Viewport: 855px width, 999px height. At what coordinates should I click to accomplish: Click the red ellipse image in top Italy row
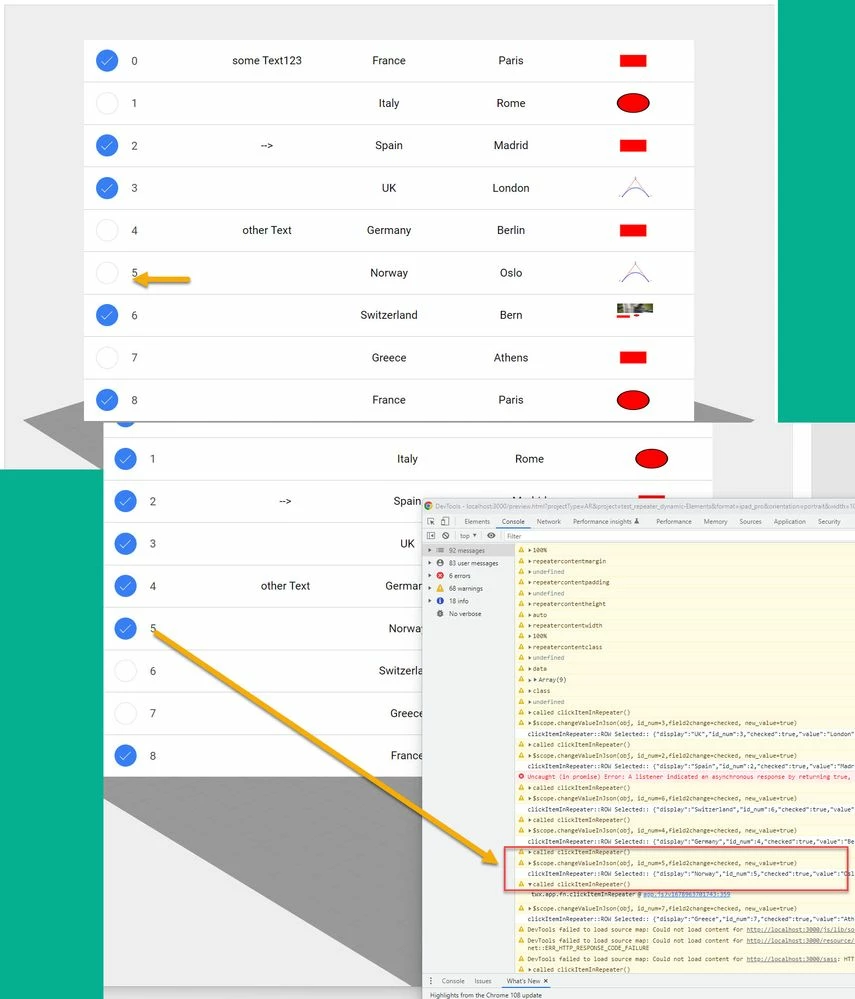tap(633, 103)
